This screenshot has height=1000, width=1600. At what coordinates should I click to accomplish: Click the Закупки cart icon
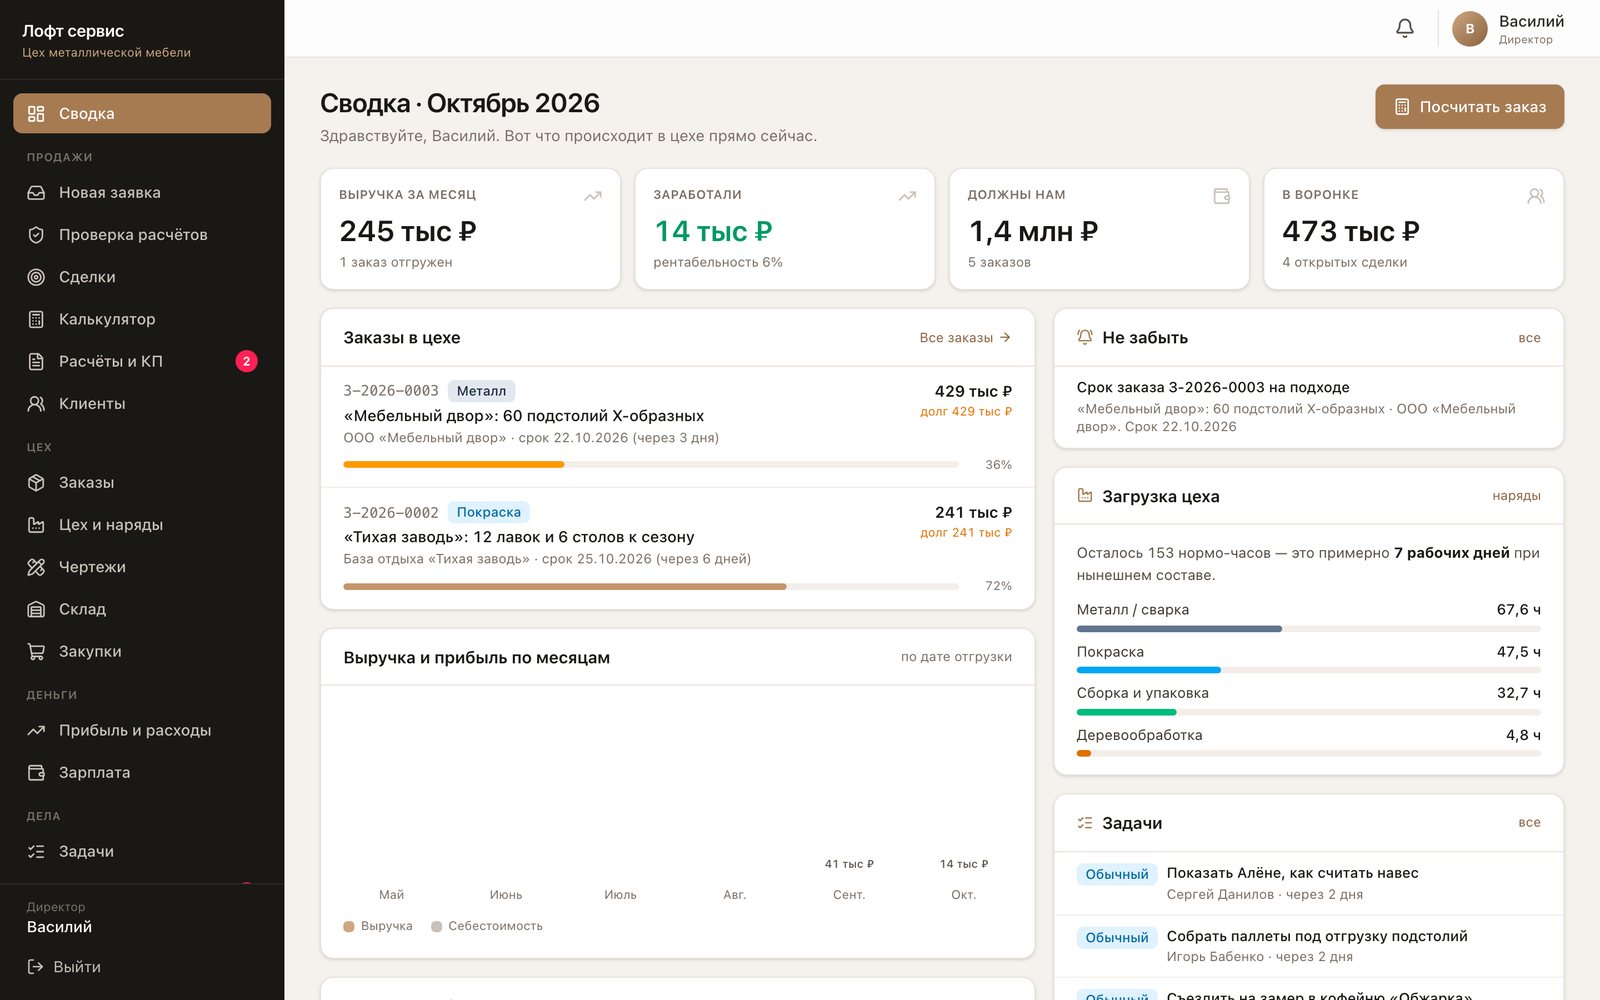click(36, 651)
